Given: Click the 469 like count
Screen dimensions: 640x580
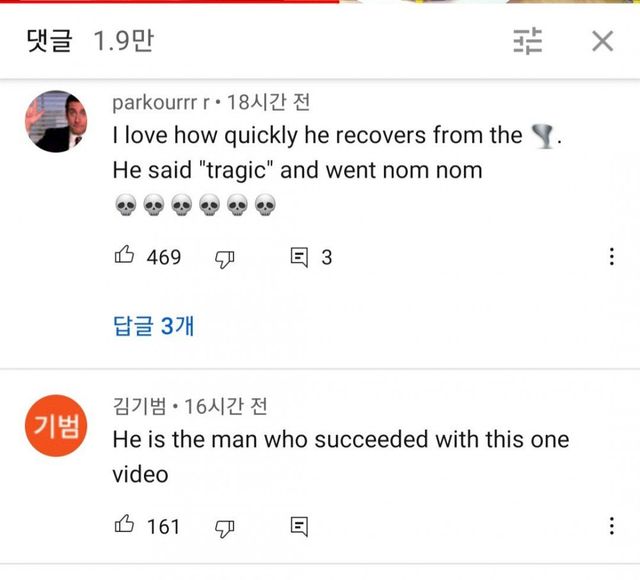Looking at the screenshot, I should [164, 257].
